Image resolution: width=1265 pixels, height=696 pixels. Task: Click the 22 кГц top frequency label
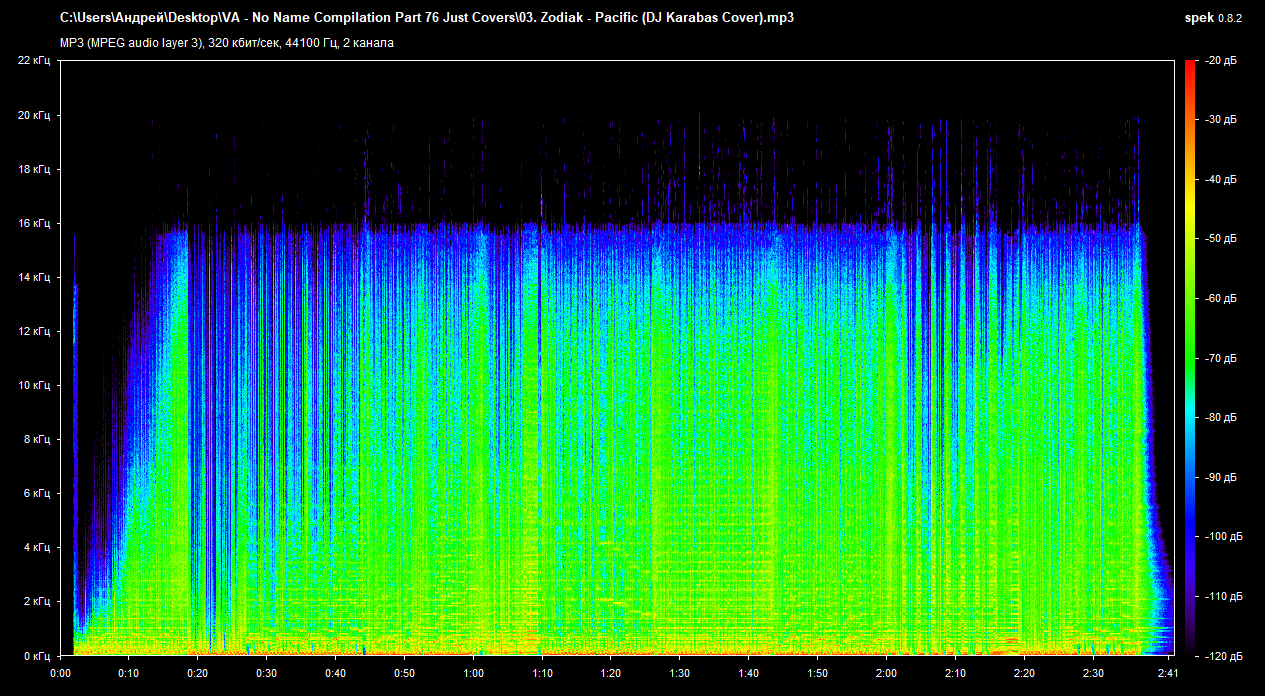point(34,61)
